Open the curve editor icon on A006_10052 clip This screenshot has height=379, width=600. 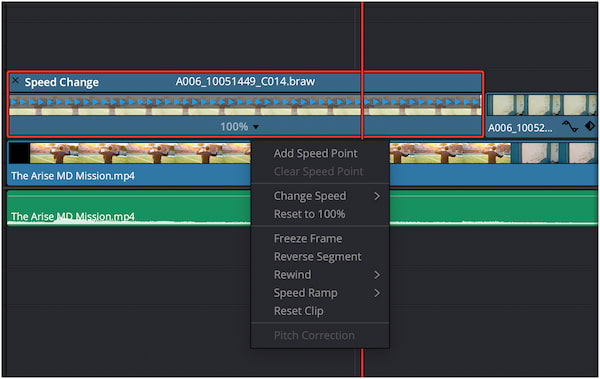point(570,126)
